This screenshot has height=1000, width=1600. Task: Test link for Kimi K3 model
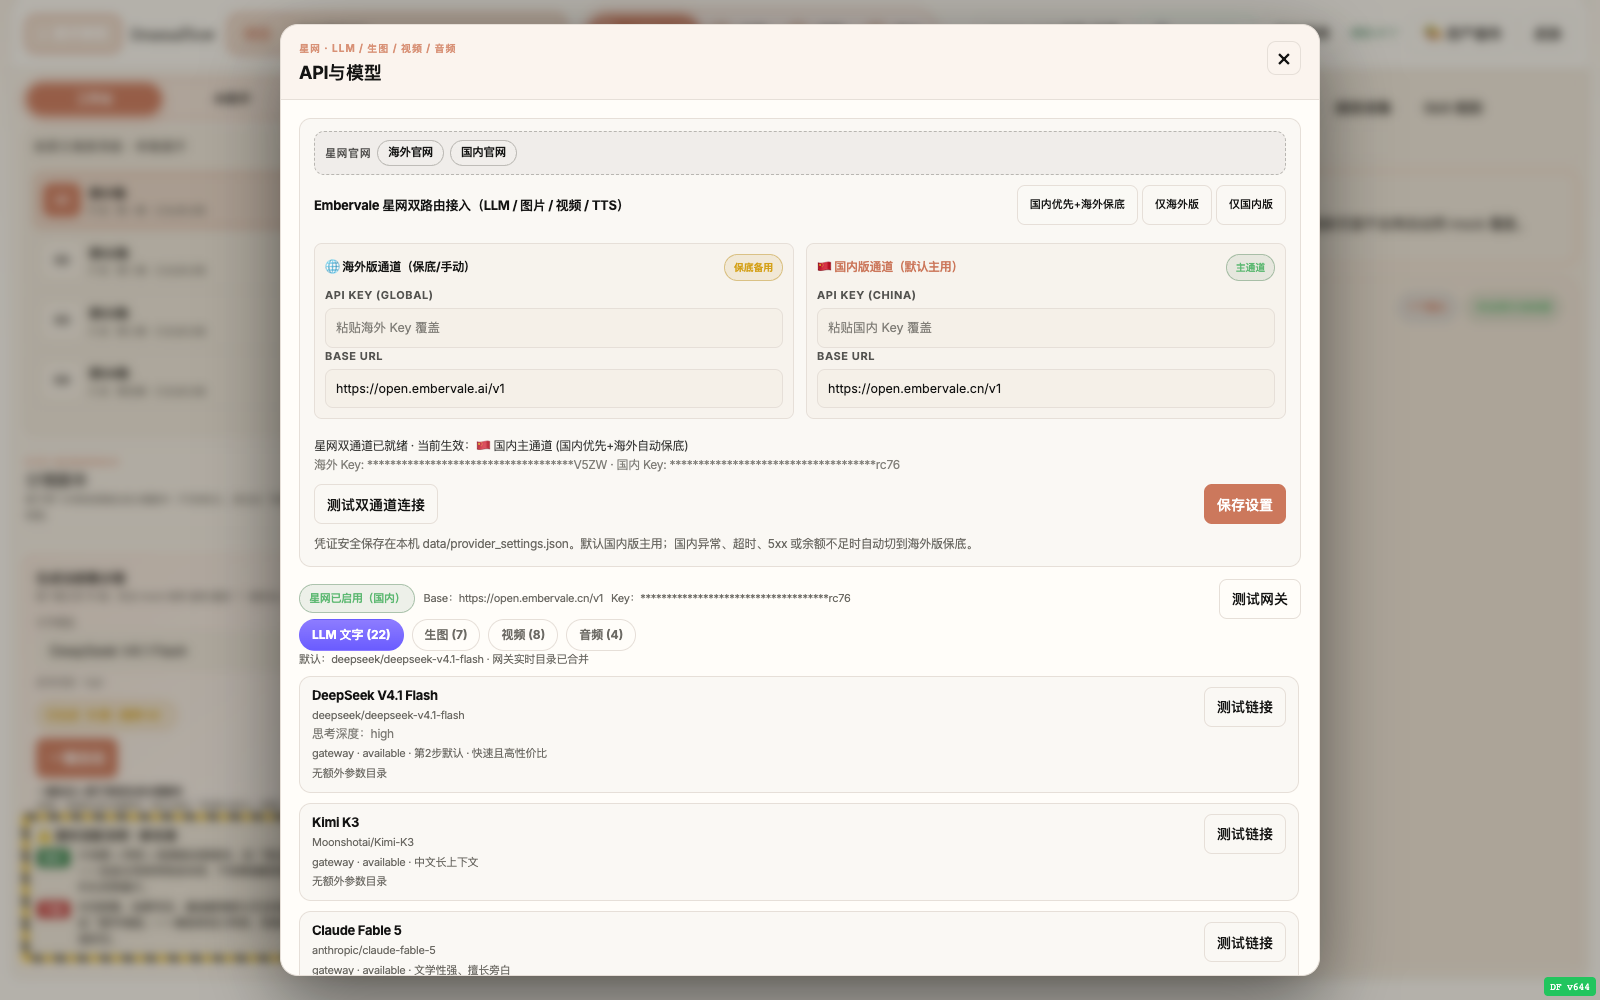pyautogui.click(x=1245, y=834)
